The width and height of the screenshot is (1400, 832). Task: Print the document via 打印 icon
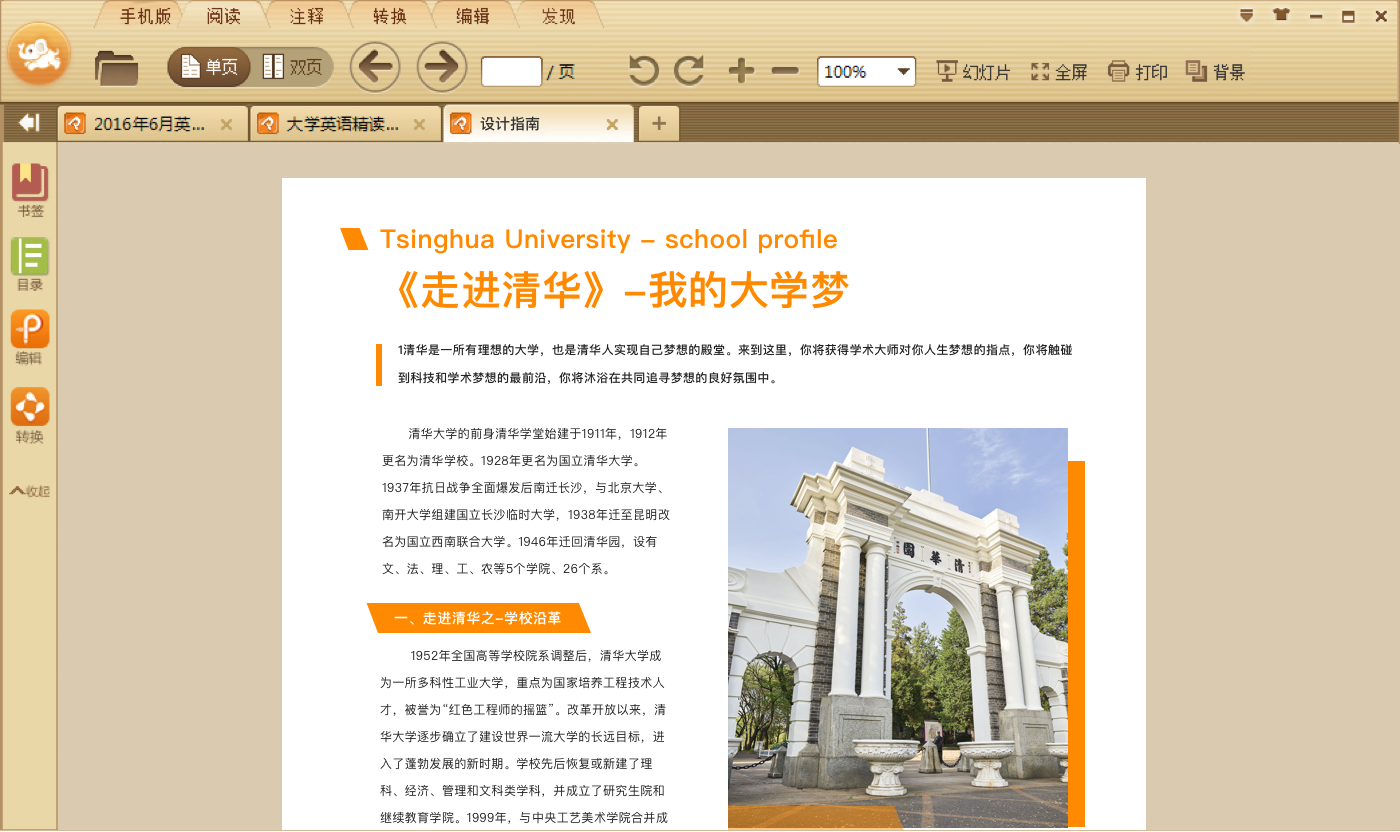1137,70
